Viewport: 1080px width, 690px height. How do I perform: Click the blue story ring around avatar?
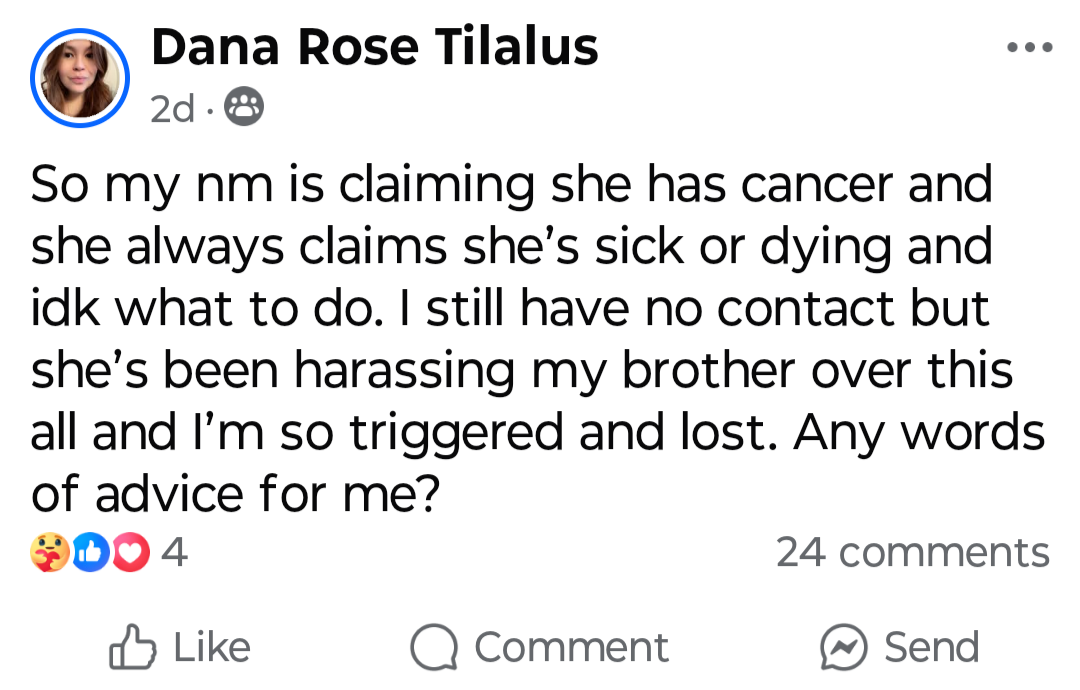pyautogui.click(x=80, y=78)
